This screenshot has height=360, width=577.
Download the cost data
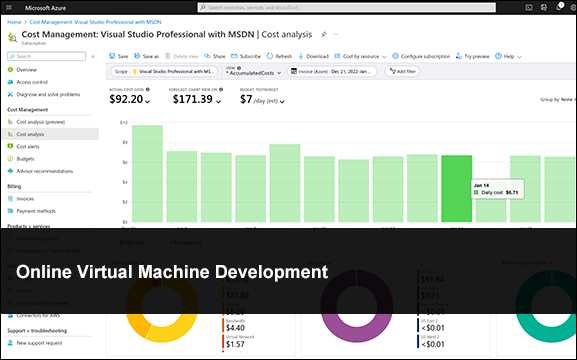pyautogui.click(x=313, y=56)
